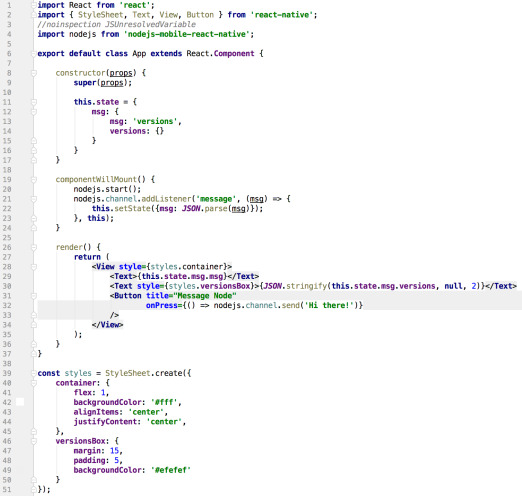Viewport: 522px width, 497px height.
Task: Open the #fff color swatch in the gutter
Action: (20, 402)
